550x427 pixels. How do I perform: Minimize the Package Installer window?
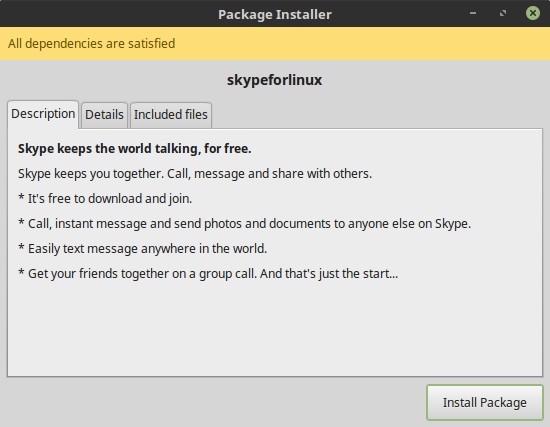[x=473, y=13]
